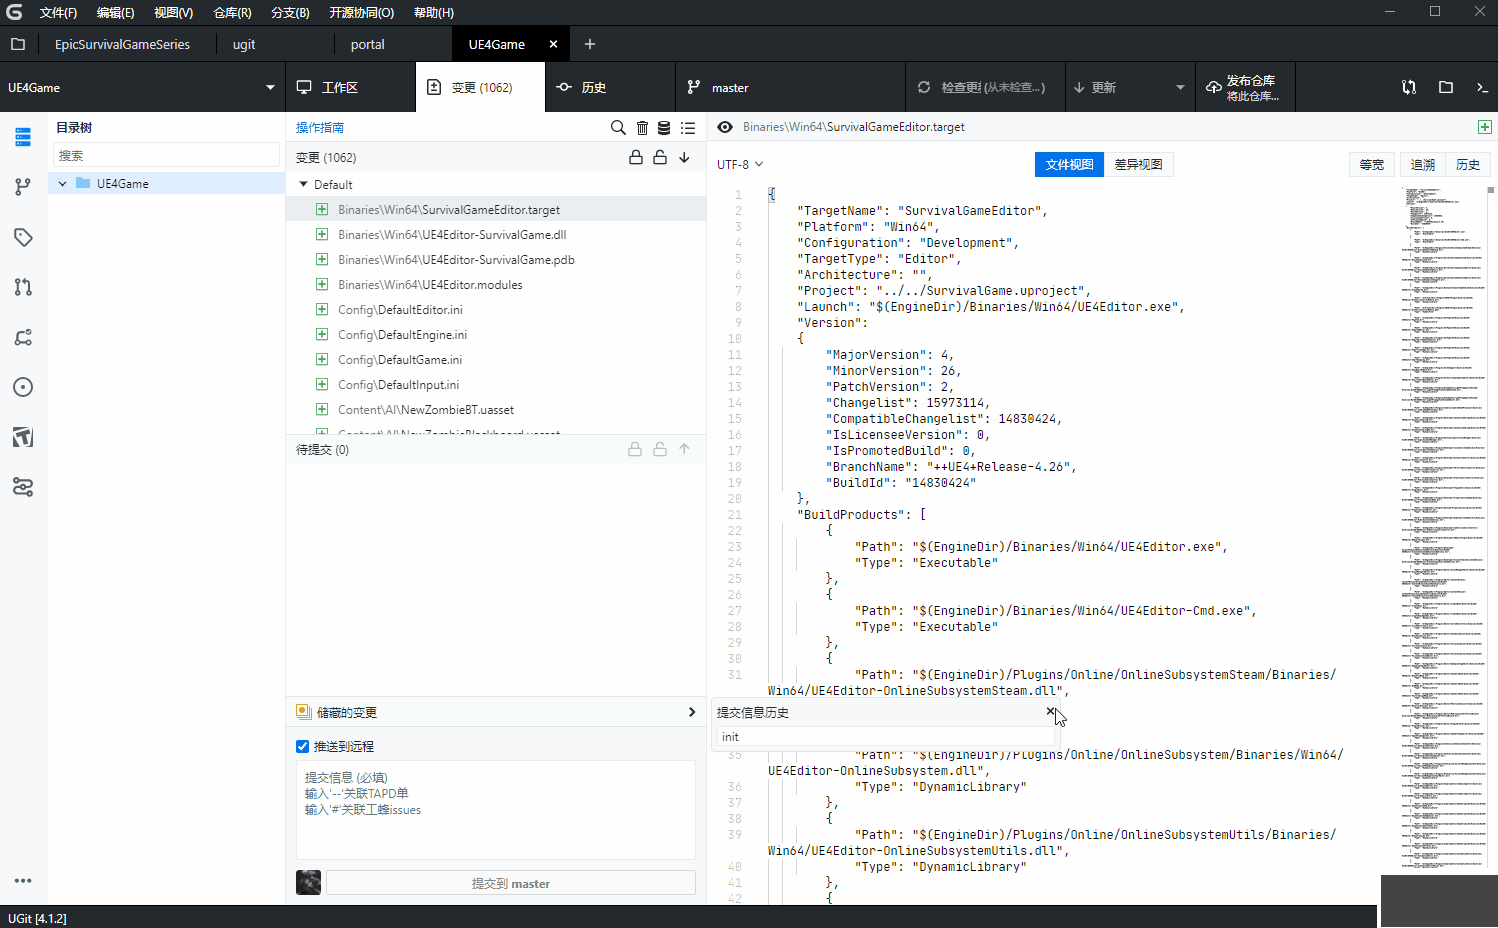The image size is (1498, 928).
Task: Open the branches icon in left sidebar
Action: (23, 187)
